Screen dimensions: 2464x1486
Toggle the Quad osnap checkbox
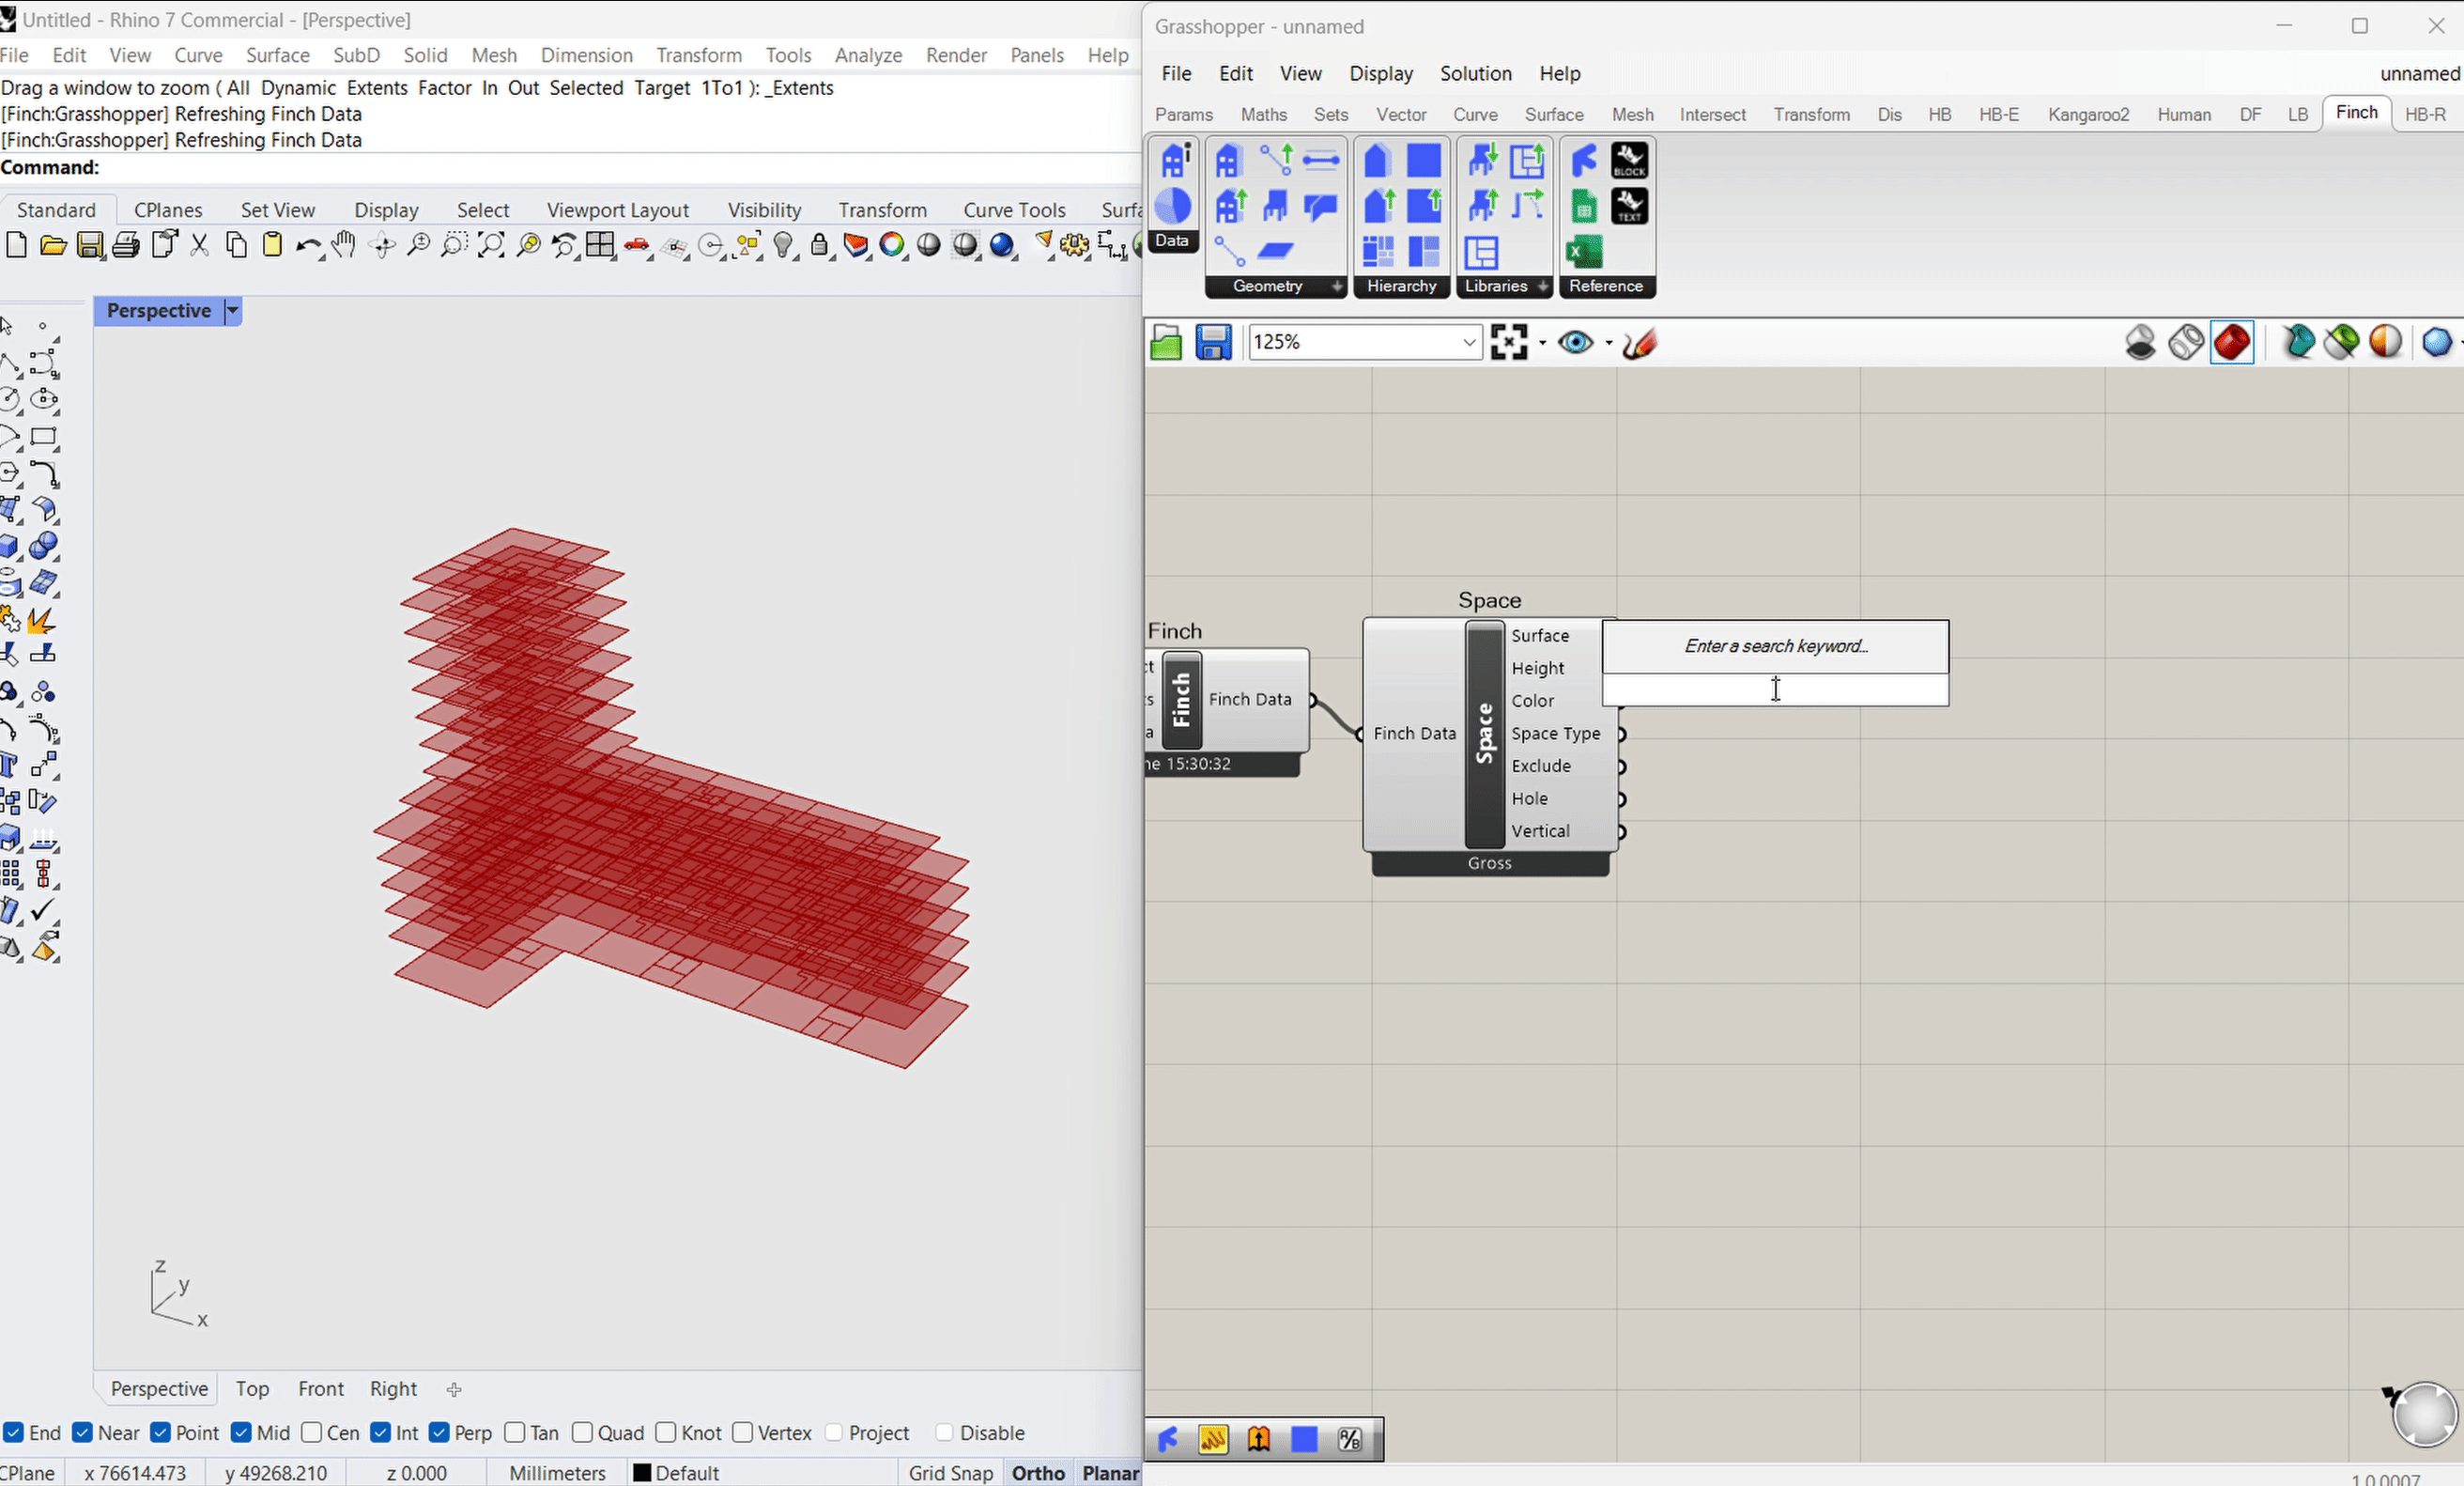(582, 1432)
